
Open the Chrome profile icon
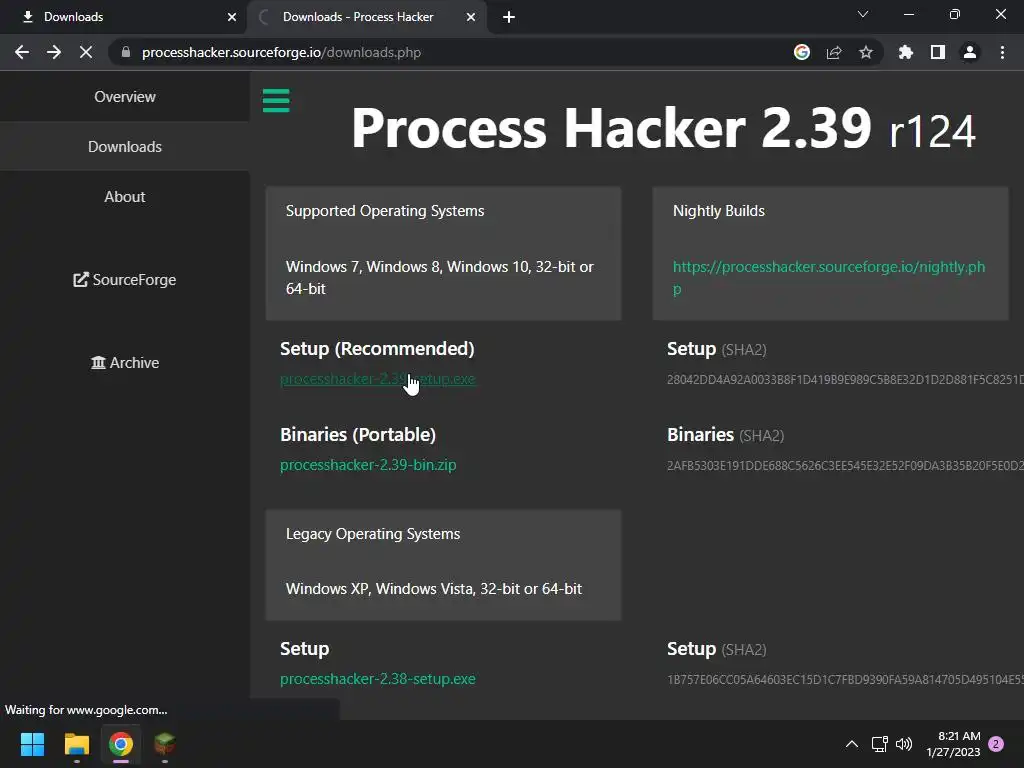tap(970, 52)
